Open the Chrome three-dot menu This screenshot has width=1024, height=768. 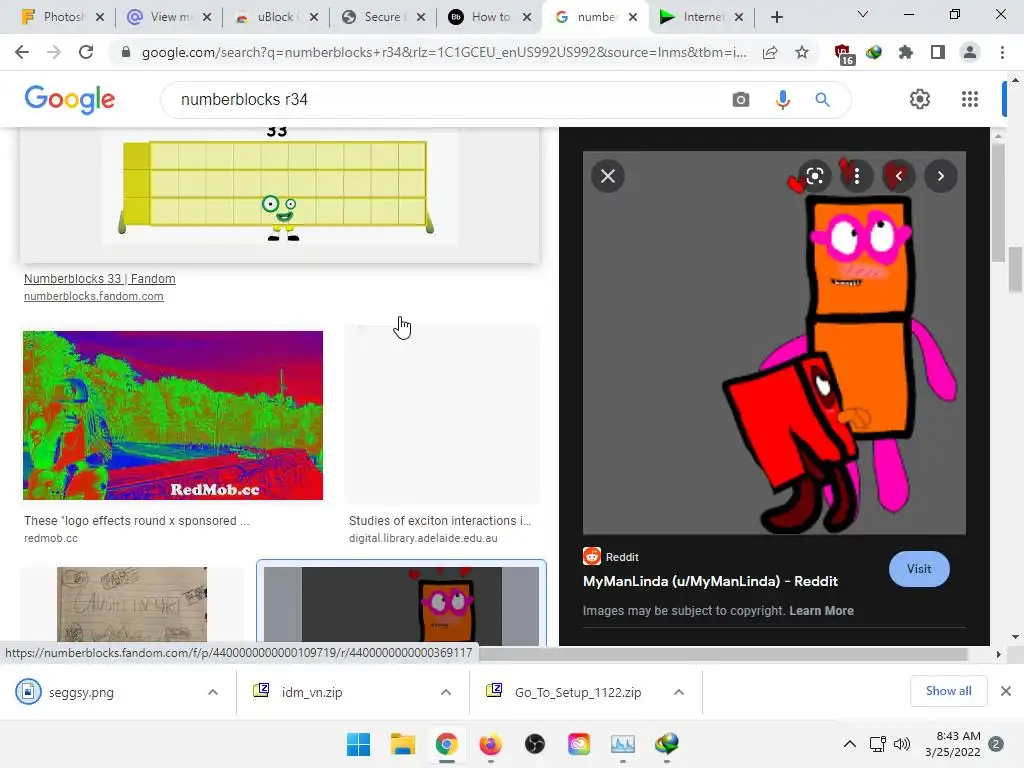tap(1002, 52)
